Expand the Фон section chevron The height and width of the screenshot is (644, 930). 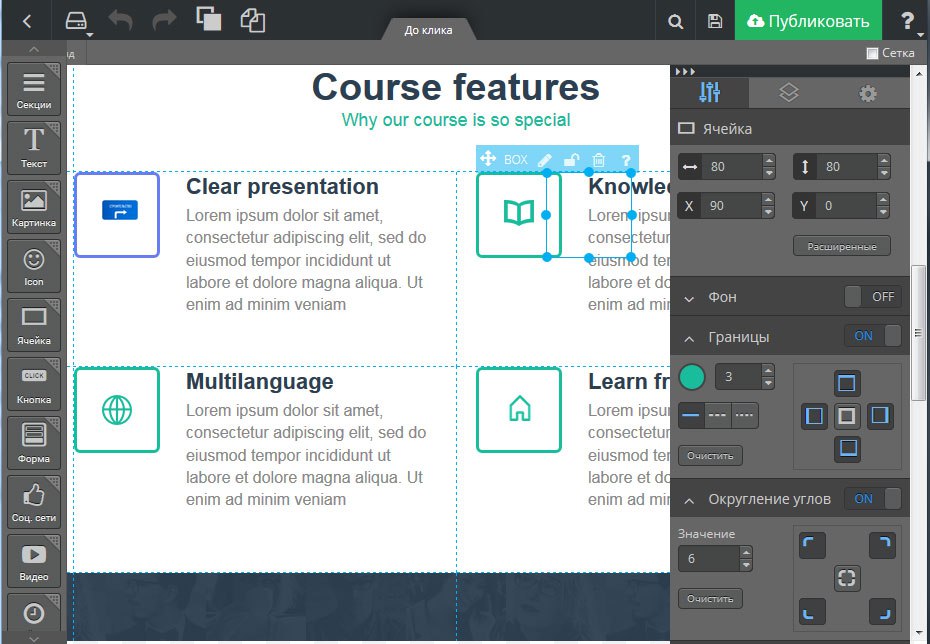(690, 298)
